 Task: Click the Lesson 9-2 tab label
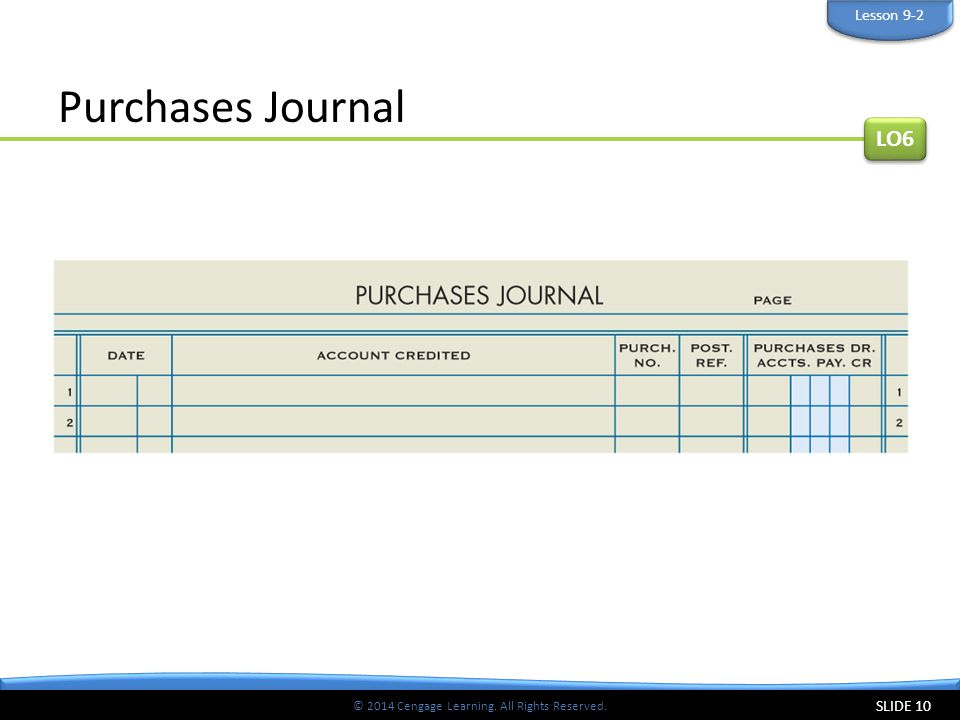(888, 15)
